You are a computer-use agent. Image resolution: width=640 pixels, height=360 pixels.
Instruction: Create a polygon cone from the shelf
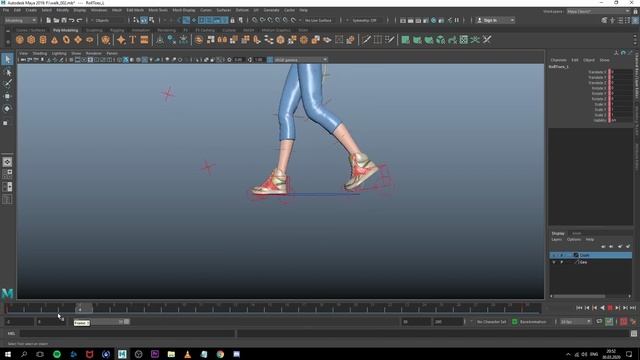coord(54,40)
